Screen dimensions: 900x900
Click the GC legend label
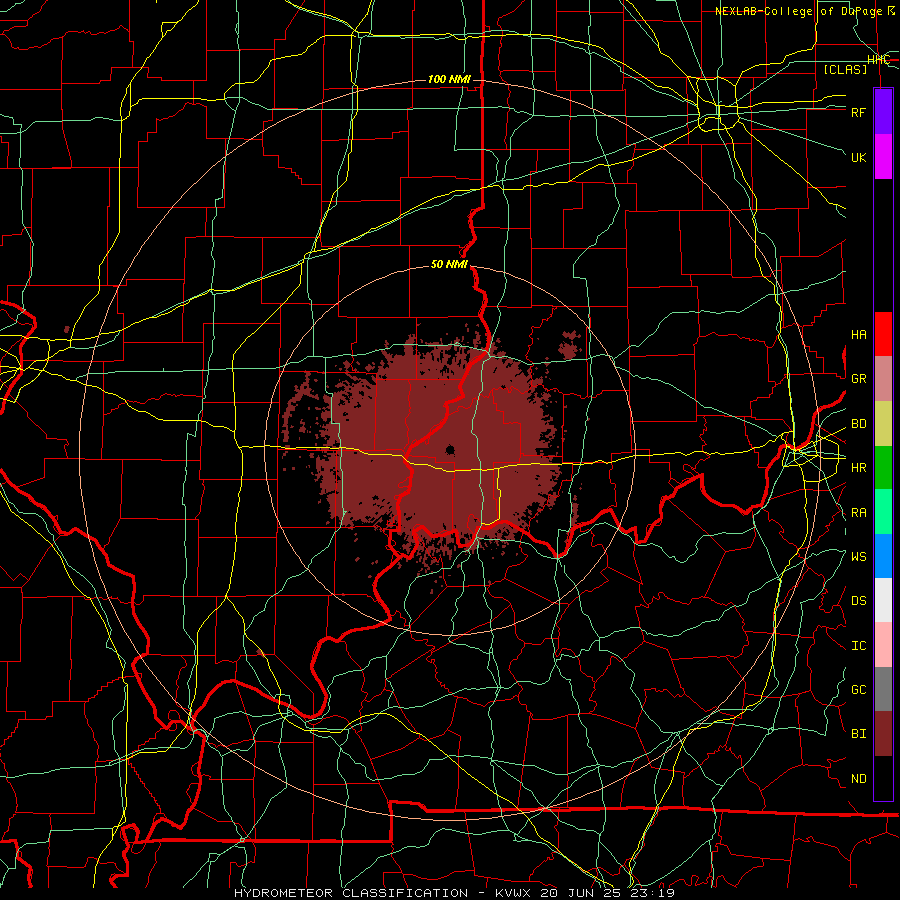858,690
